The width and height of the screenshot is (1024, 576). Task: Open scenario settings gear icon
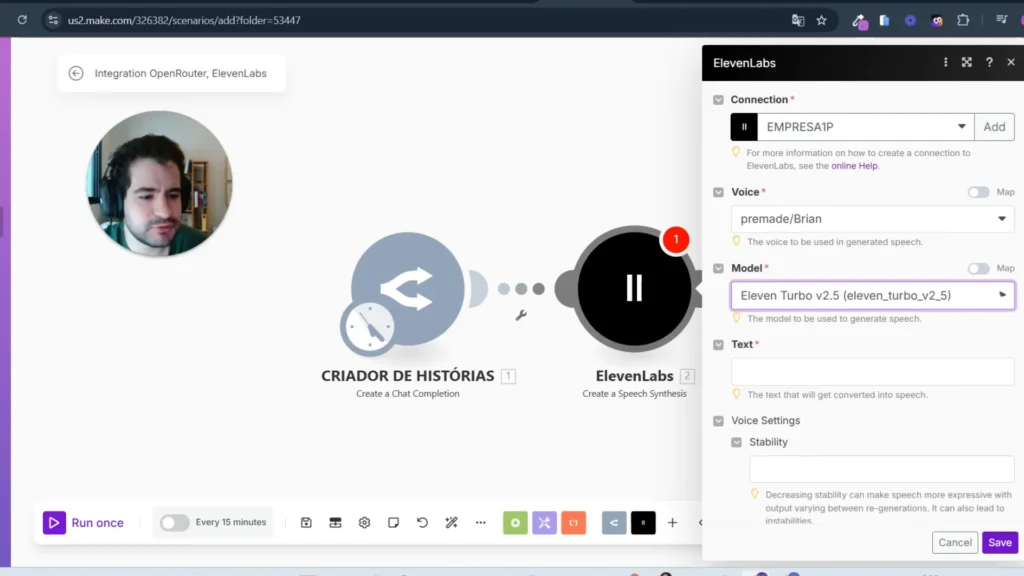tap(364, 522)
